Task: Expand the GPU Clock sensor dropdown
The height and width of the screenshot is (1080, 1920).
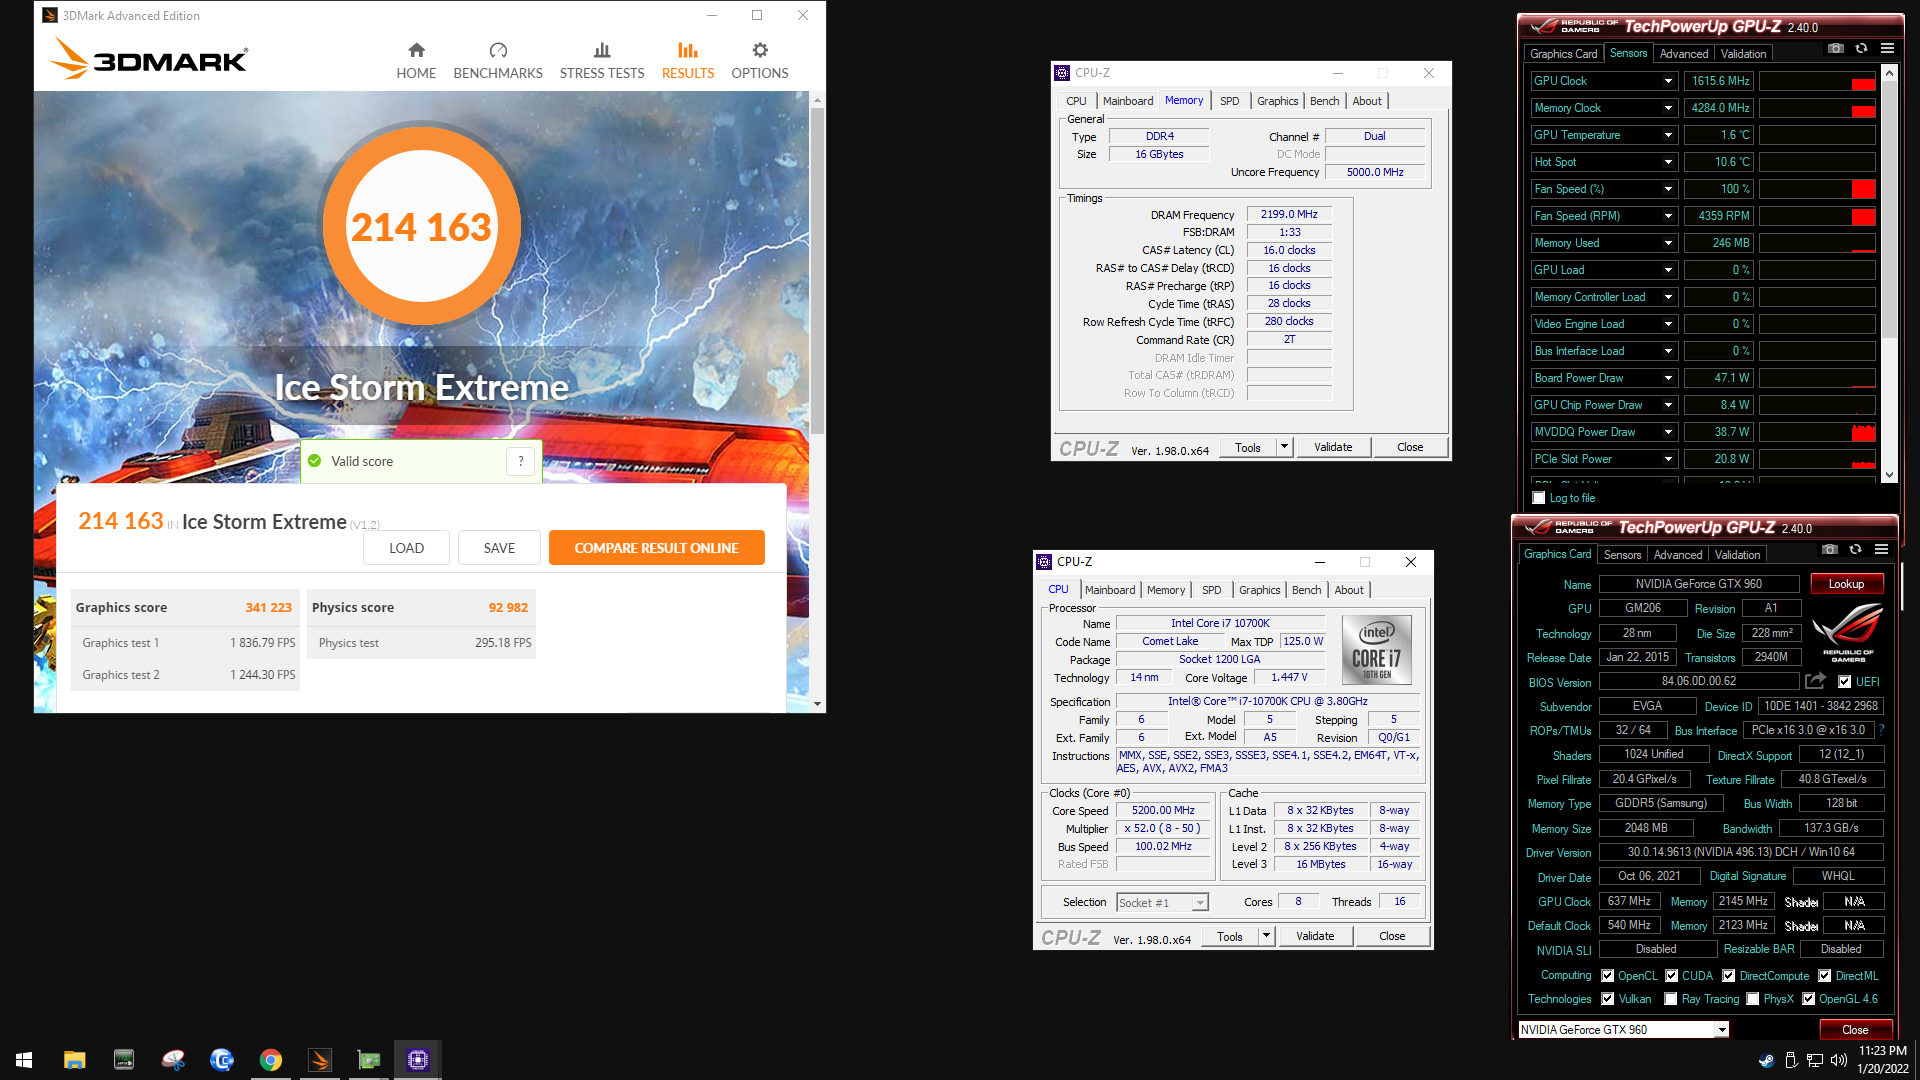Action: pyautogui.click(x=1668, y=81)
